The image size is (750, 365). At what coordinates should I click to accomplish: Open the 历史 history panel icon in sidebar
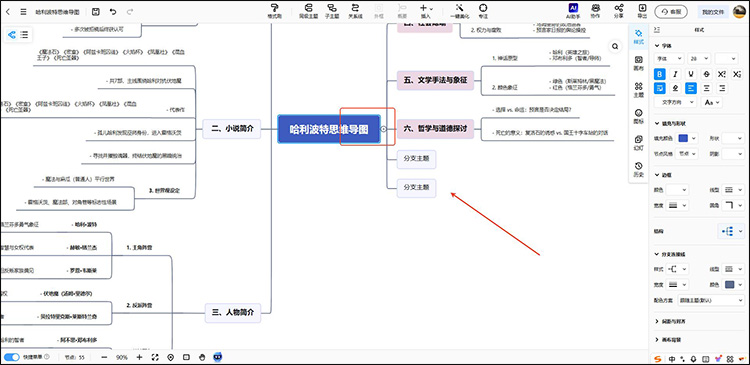(x=638, y=166)
